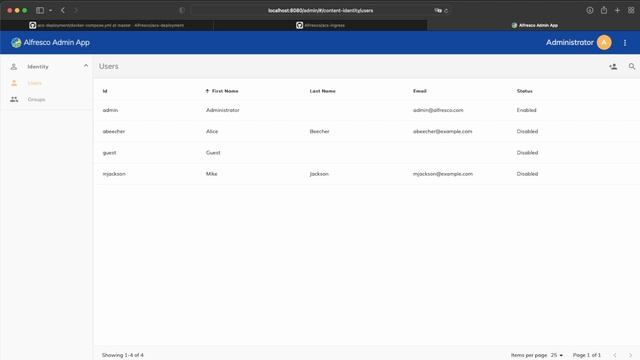Viewport: 640px width, 360px height.
Task: Go back with the browser back arrow
Action: [63, 11]
